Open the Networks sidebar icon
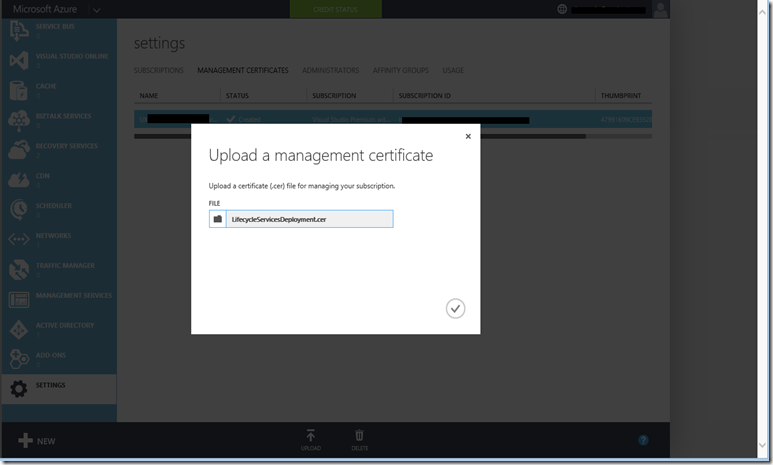 click(19, 240)
